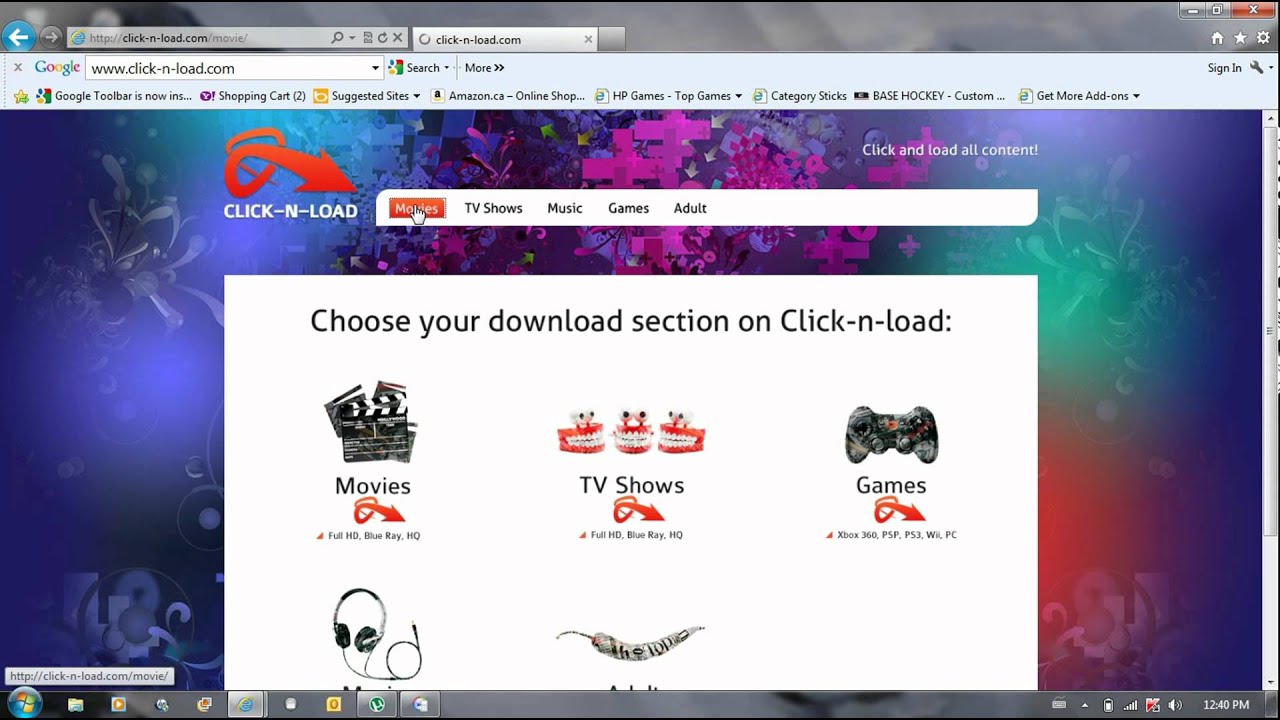1280x720 pixels.
Task: Open a new blank tab button
Action: pos(613,39)
